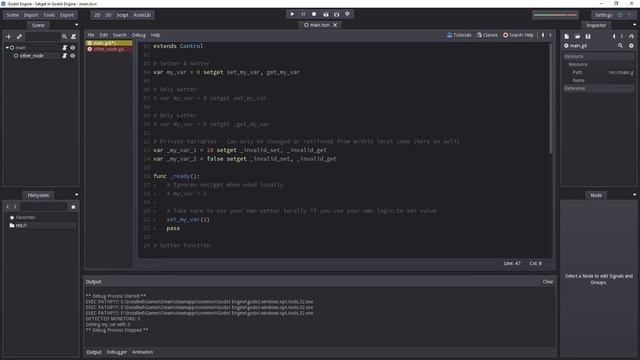Screen dimensions: 640x360
Task: Open the Export menu
Action: click(67, 15)
